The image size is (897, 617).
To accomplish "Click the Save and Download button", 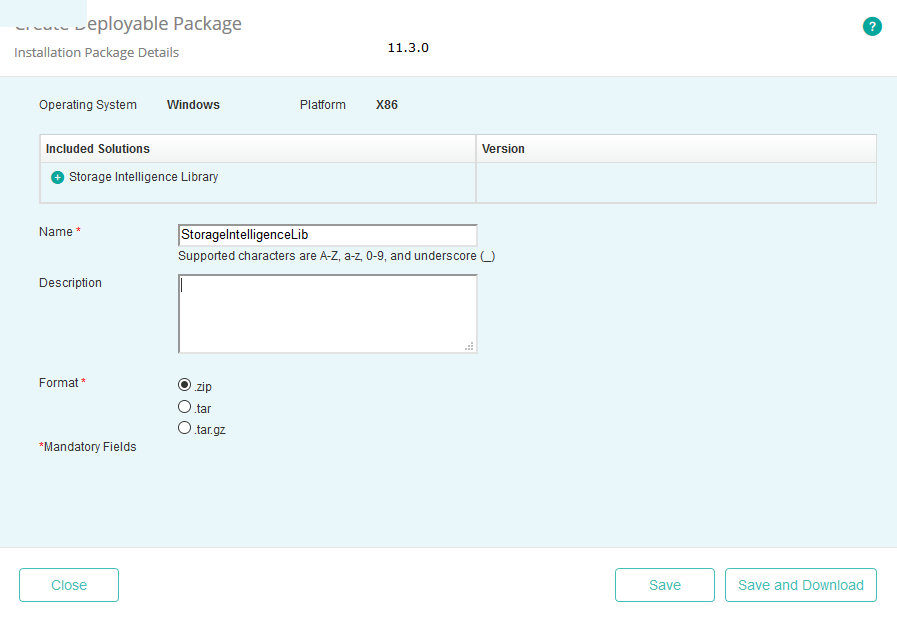I will (x=800, y=585).
